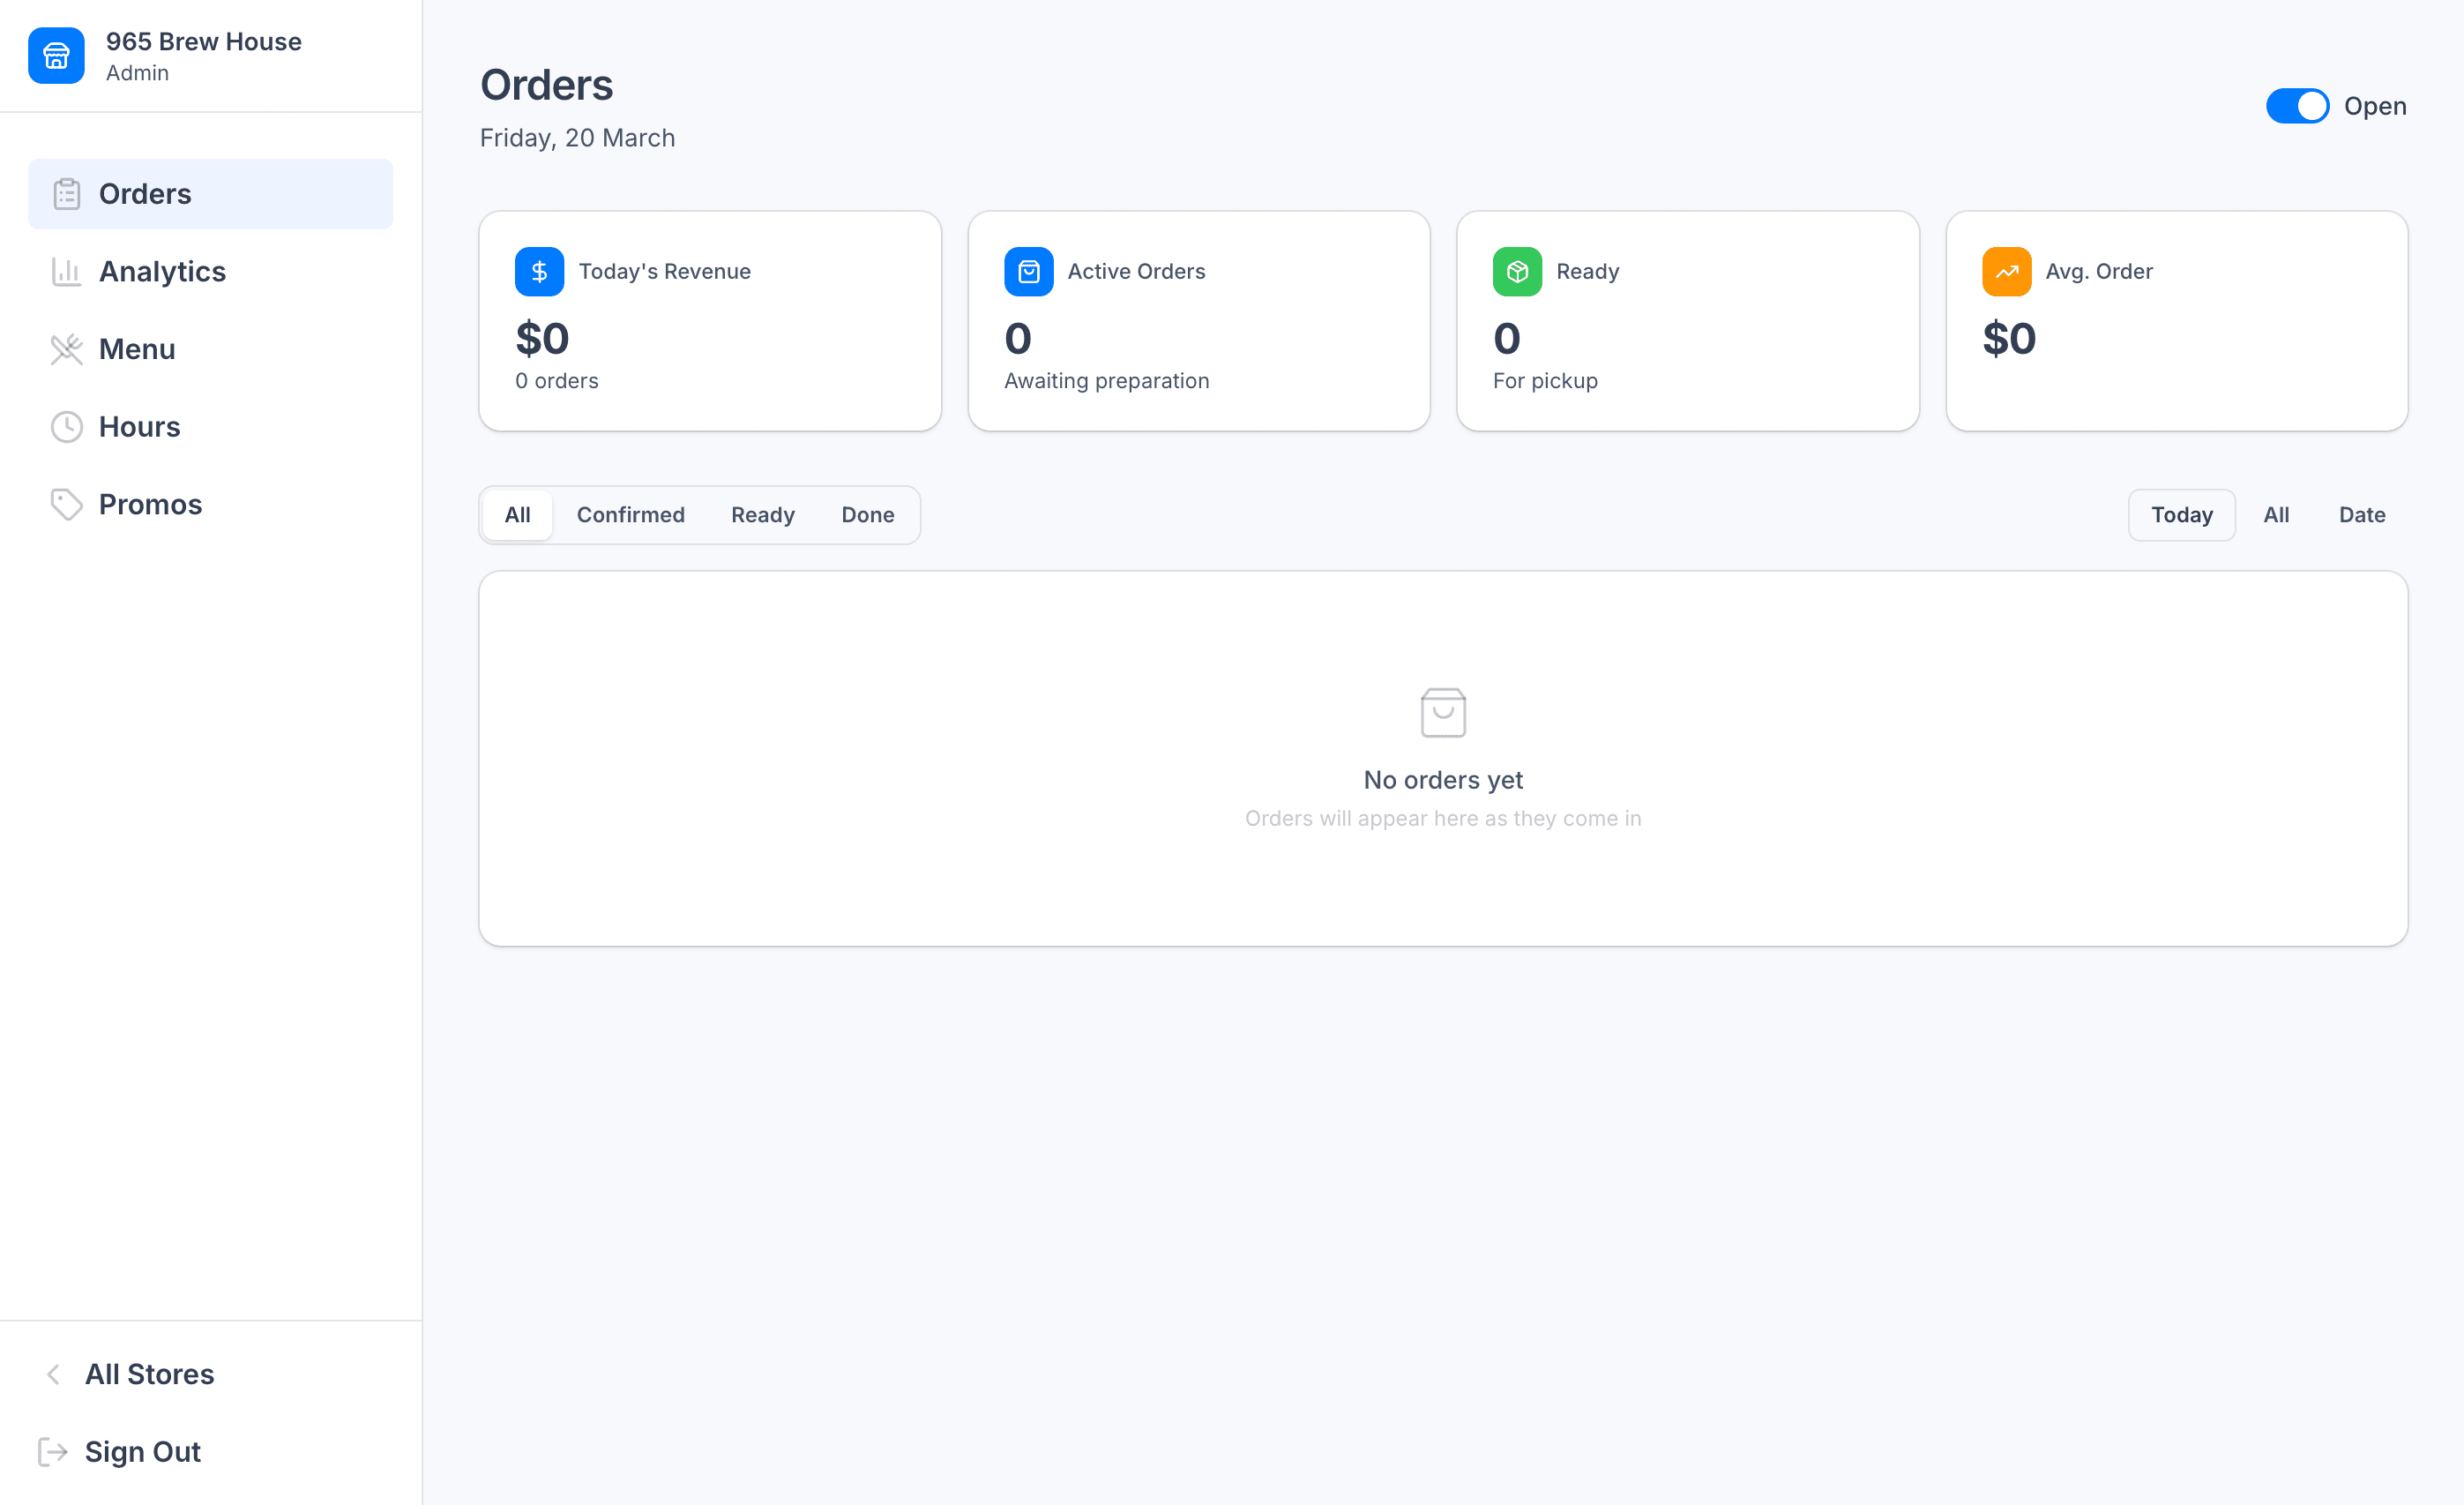The width and height of the screenshot is (2464, 1505).
Task: Click the back chevron next to All Stores
Action: click(x=53, y=1374)
